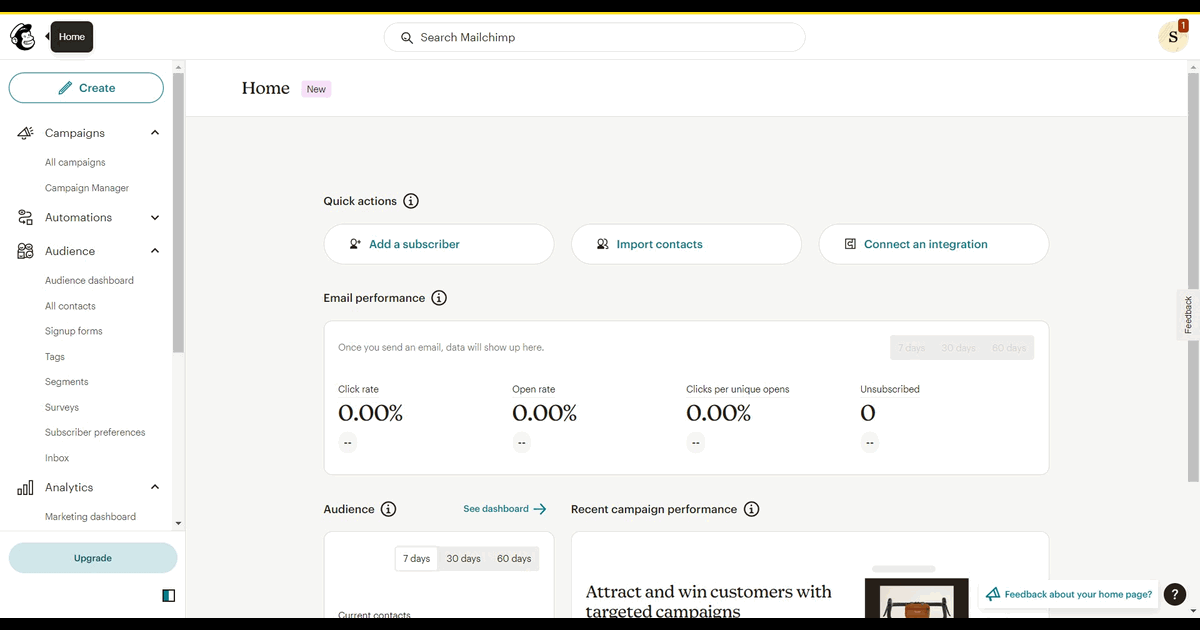This screenshot has width=1200, height=630.
Task: Select 60 days in Audience widget
Action: click(x=514, y=559)
